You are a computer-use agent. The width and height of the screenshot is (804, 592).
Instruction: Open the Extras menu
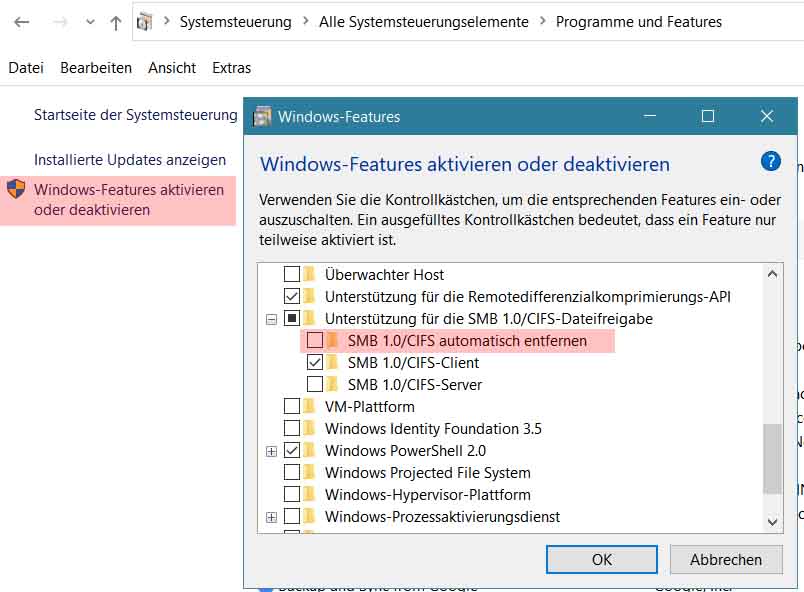231,68
